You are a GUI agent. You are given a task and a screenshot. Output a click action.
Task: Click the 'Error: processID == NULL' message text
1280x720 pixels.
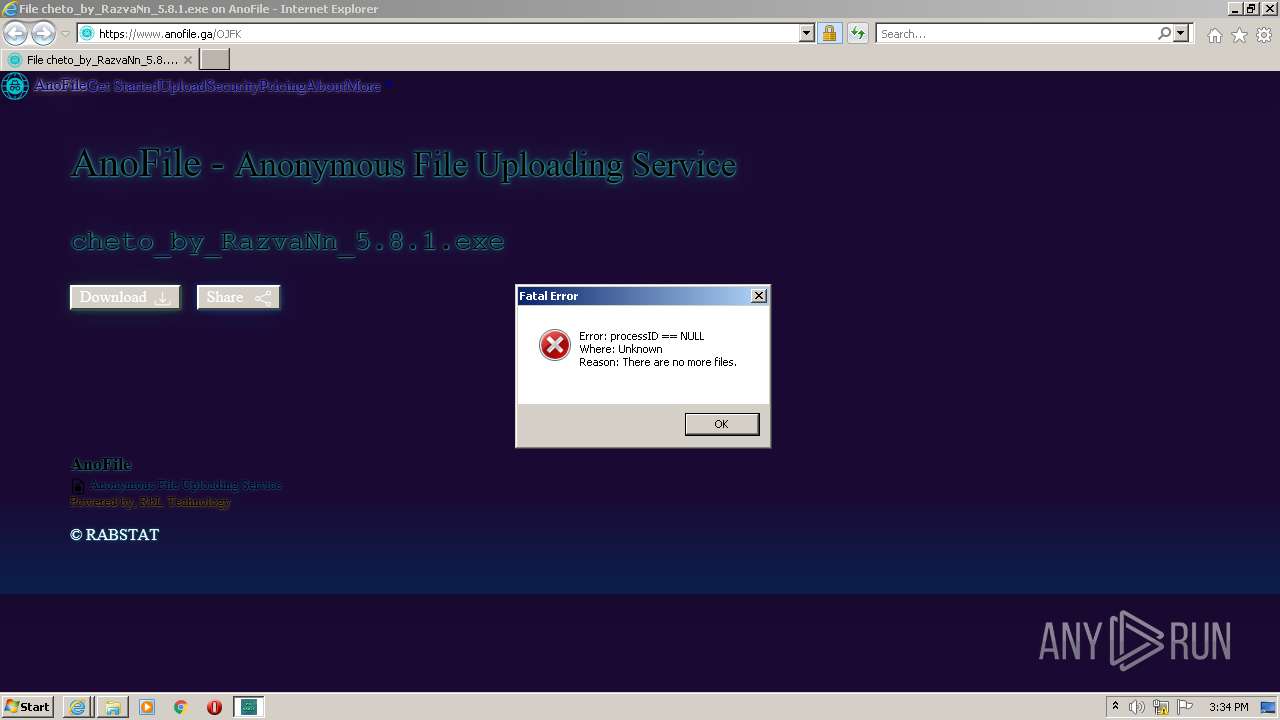pos(642,336)
